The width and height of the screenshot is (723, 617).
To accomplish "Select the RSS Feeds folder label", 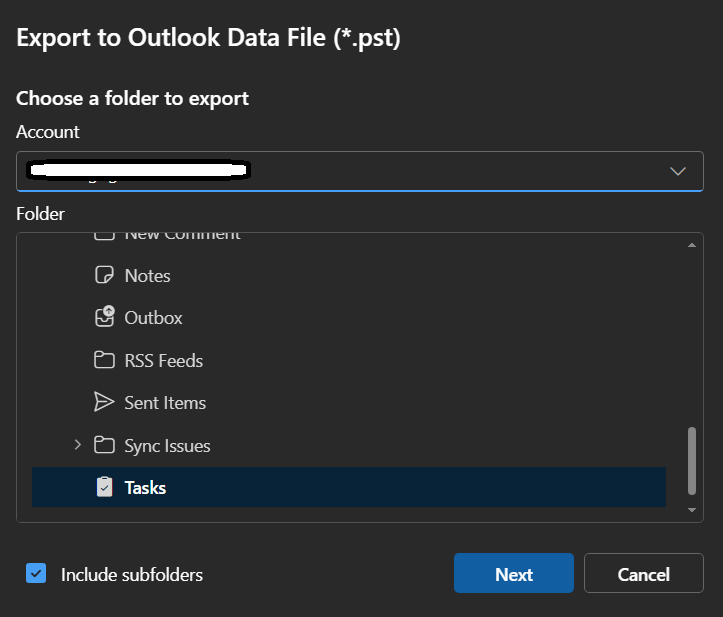I will [164, 361].
